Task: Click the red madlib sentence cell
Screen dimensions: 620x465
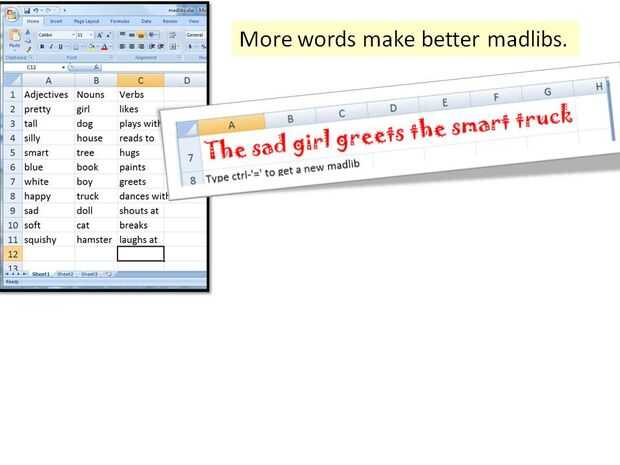Action: point(388,132)
